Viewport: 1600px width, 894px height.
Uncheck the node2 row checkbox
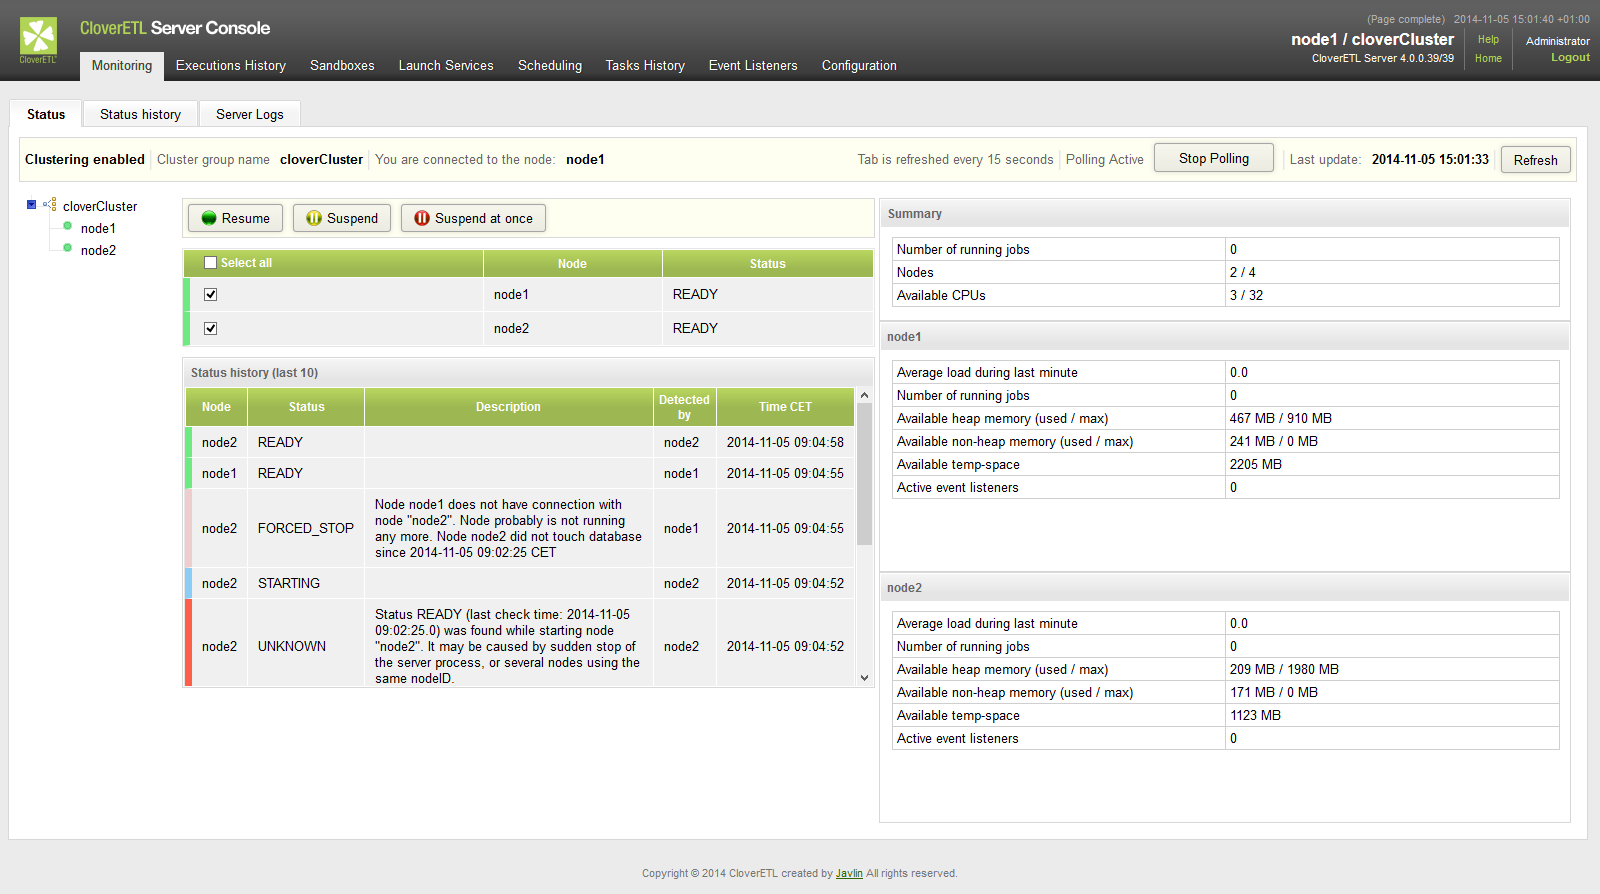tap(210, 328)
